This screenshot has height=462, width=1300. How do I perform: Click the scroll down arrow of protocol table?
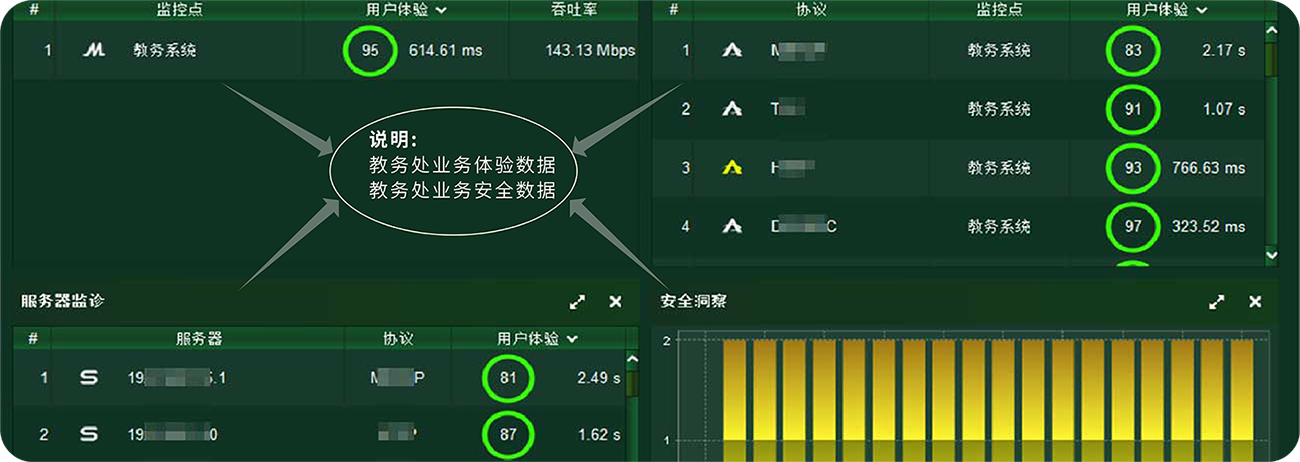point(1271,255)
